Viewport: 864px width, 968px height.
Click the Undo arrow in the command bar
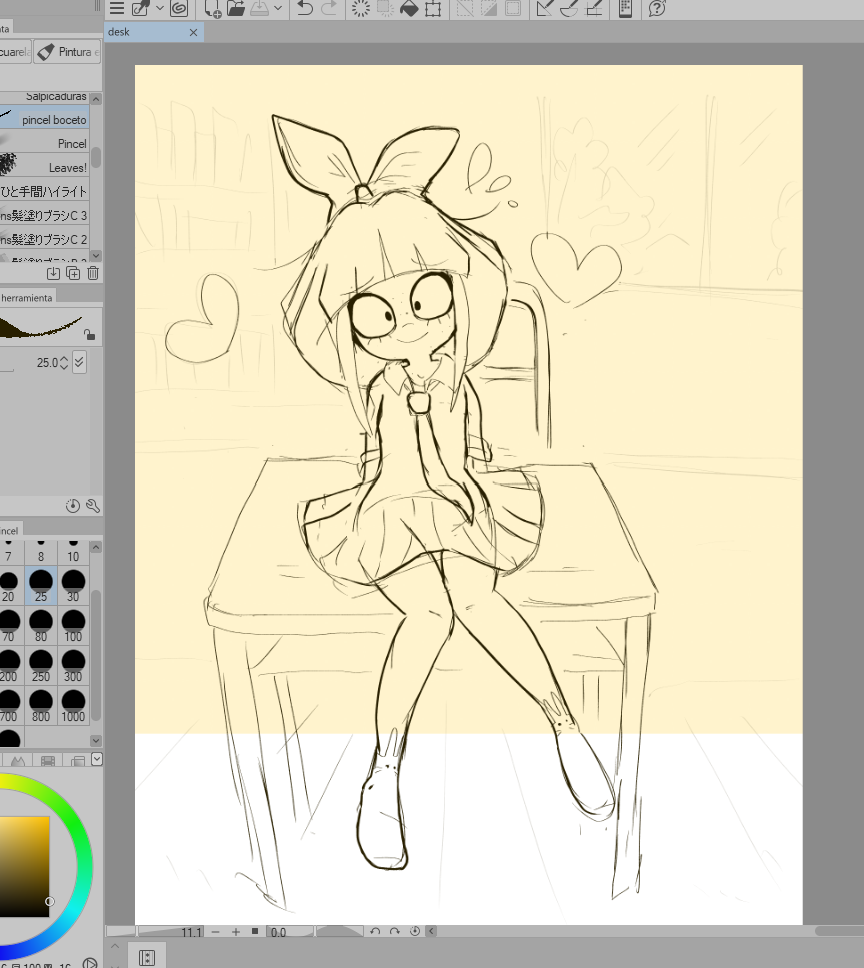point(304,9)
